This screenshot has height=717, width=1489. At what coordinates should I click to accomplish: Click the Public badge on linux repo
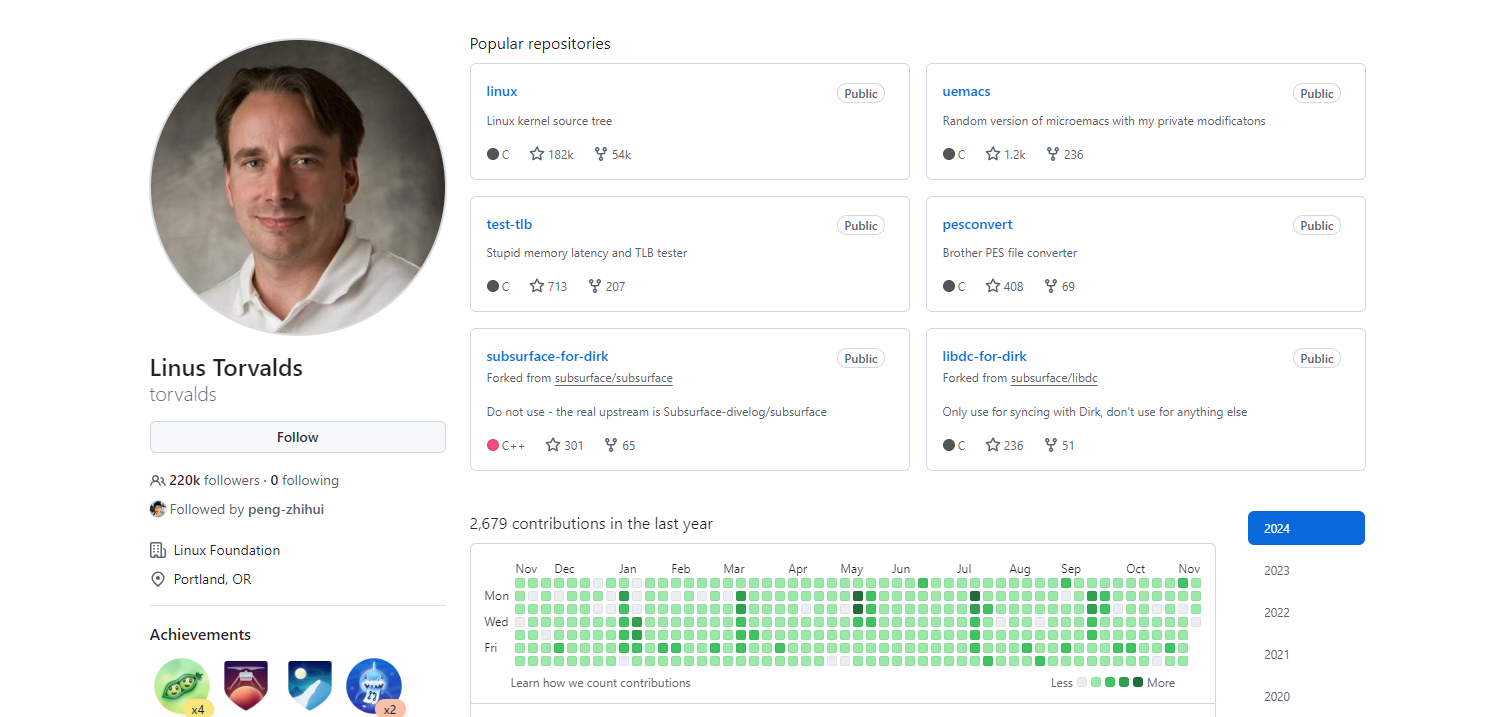860,93
